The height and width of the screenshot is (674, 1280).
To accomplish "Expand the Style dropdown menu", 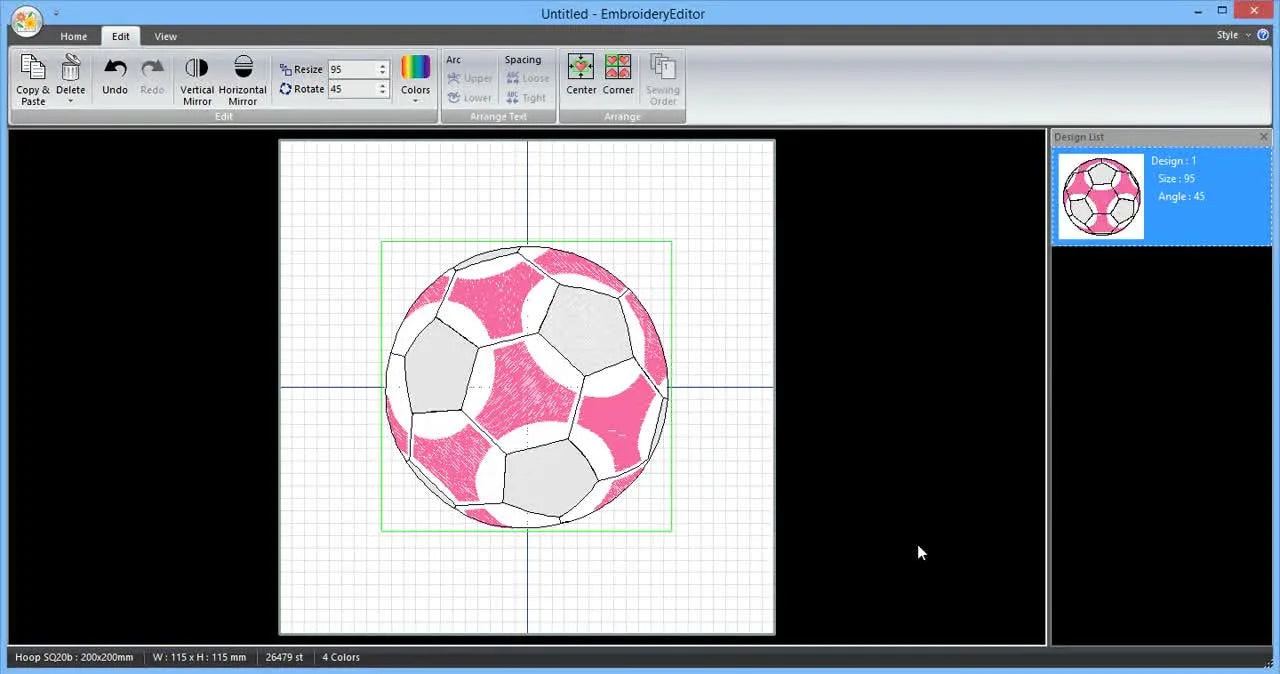I will click(1231, 35).
